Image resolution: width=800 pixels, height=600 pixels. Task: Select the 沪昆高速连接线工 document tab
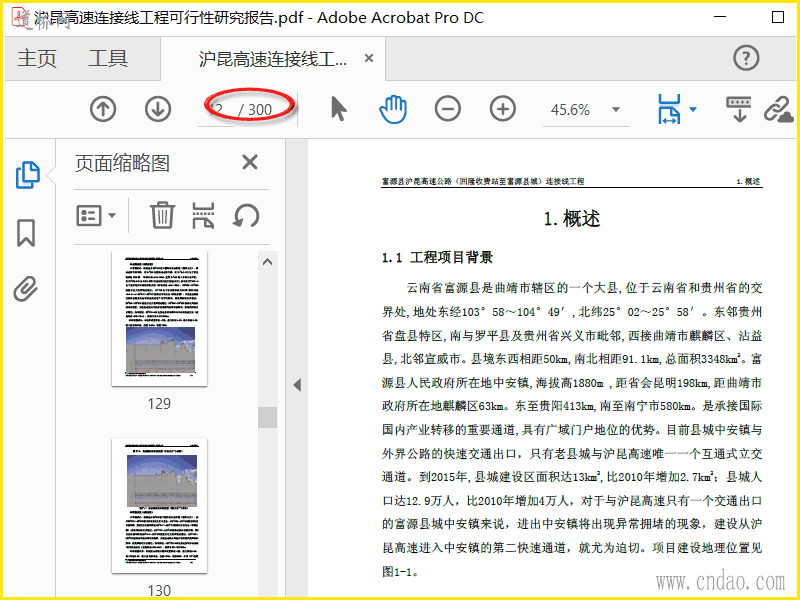[272, 59]
